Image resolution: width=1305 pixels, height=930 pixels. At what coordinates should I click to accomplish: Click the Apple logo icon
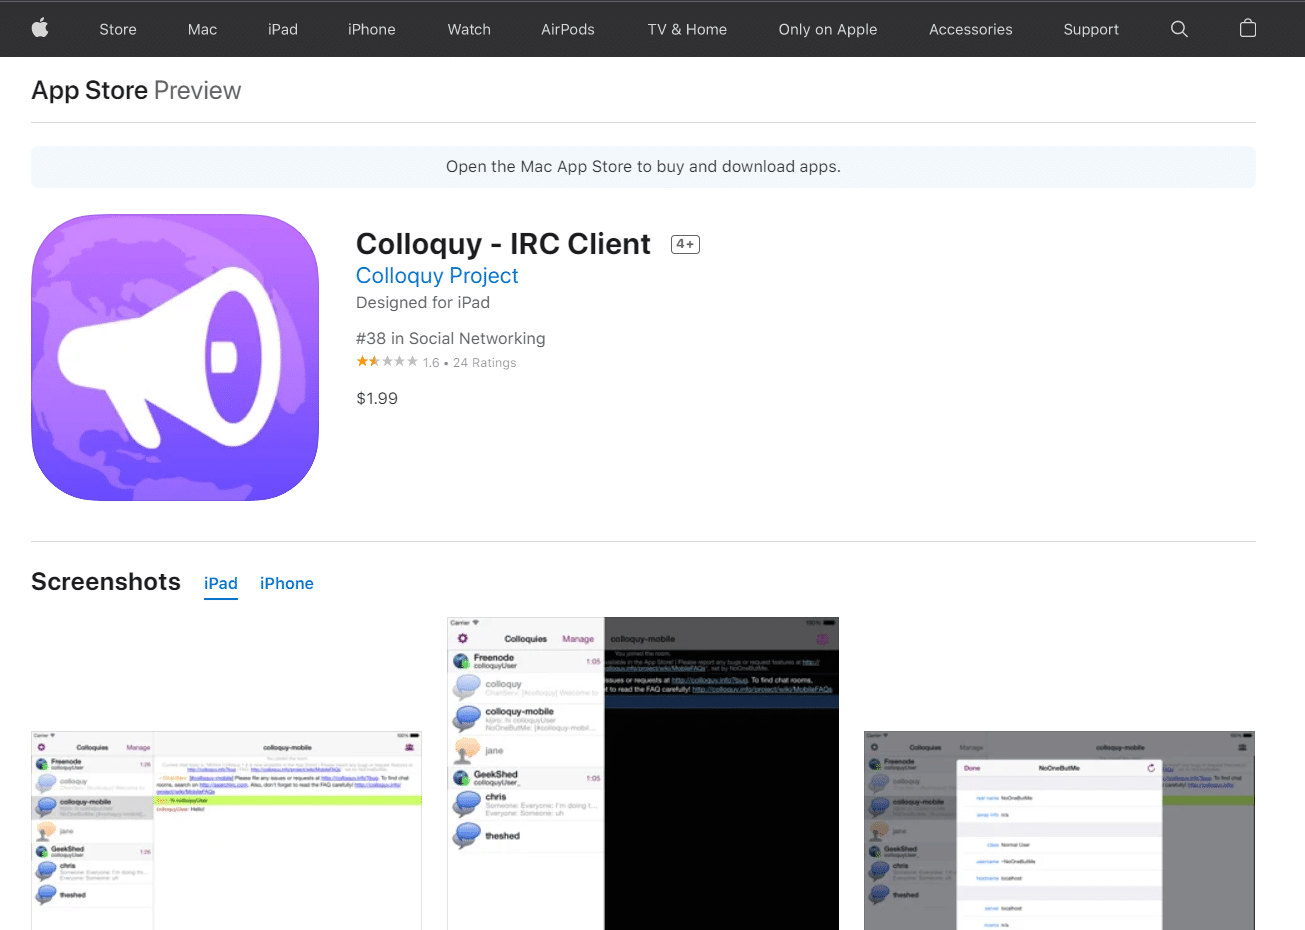40,28
